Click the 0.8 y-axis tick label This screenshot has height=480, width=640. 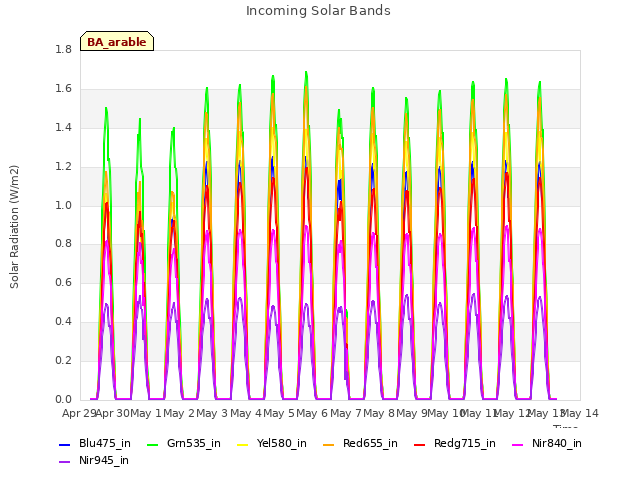click(x=63, y=244)
